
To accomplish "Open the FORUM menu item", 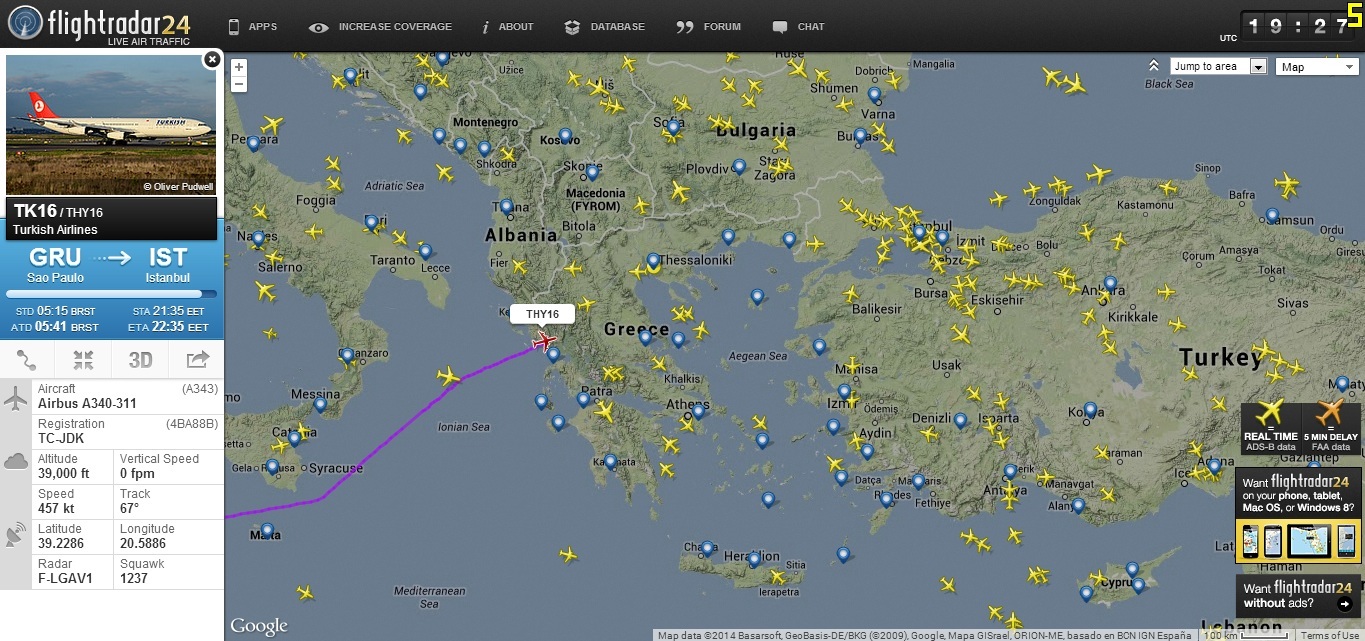I will 708,27.
